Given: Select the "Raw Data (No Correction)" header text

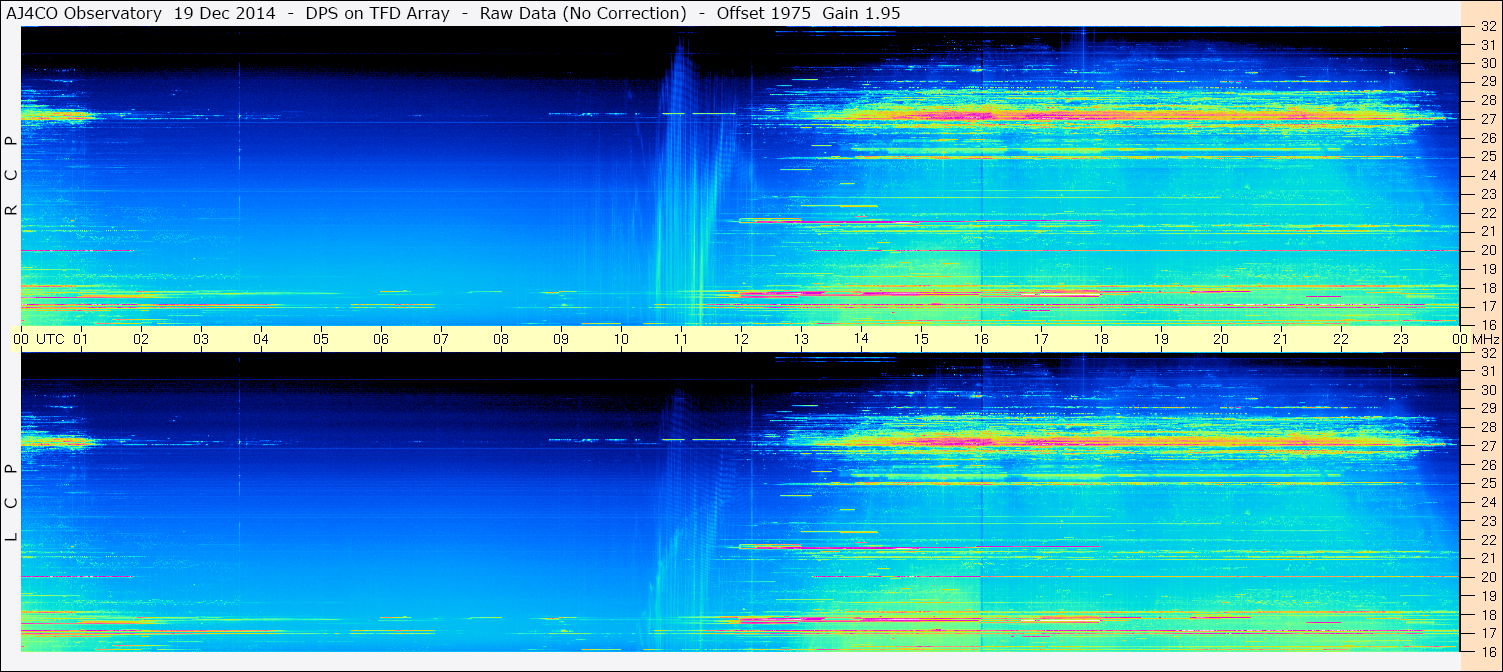Looking at the screenshot, I should pos(582,13).
